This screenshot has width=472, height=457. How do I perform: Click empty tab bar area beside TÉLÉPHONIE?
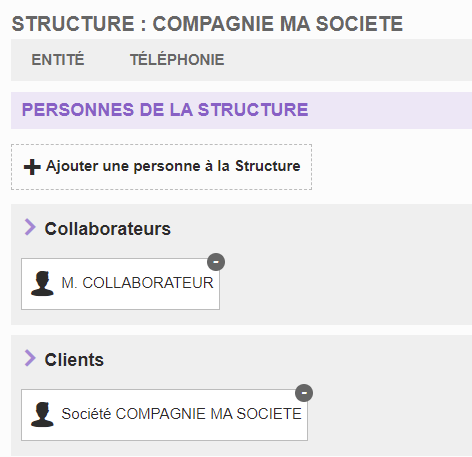coord(347,60)
